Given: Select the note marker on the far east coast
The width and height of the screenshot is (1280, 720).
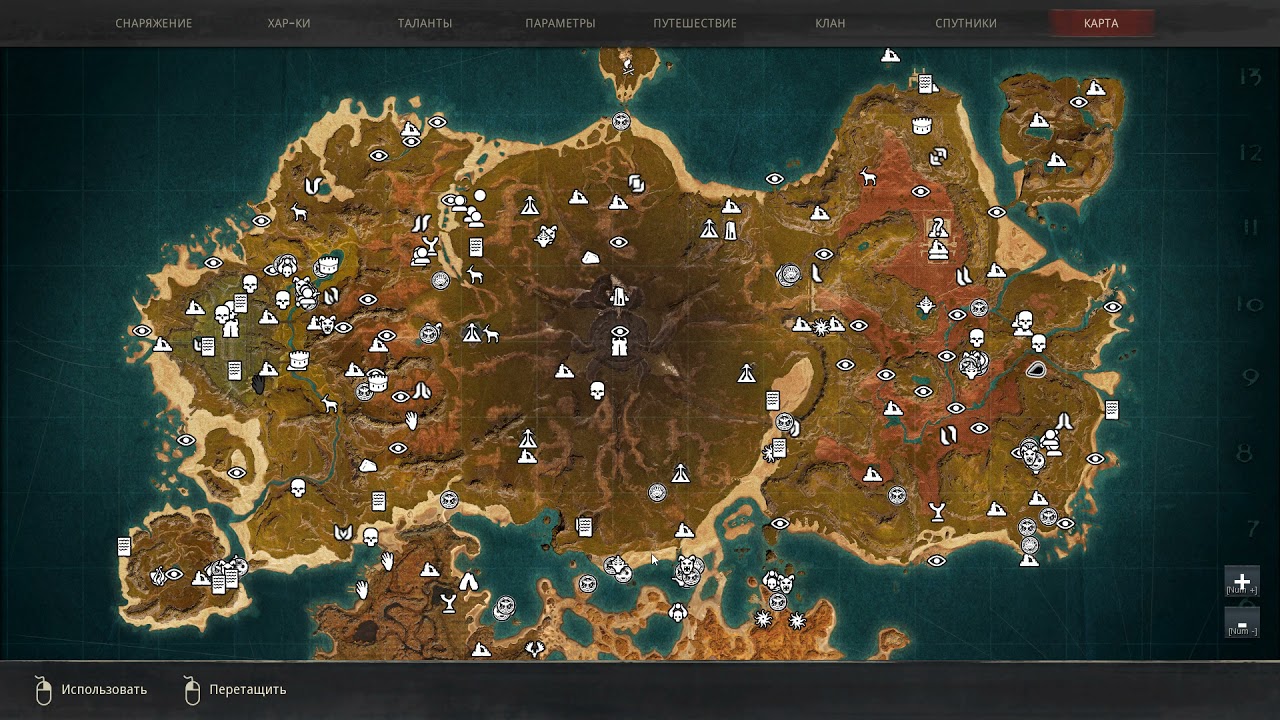Looking at the screenshot, I should point(1111,410).
